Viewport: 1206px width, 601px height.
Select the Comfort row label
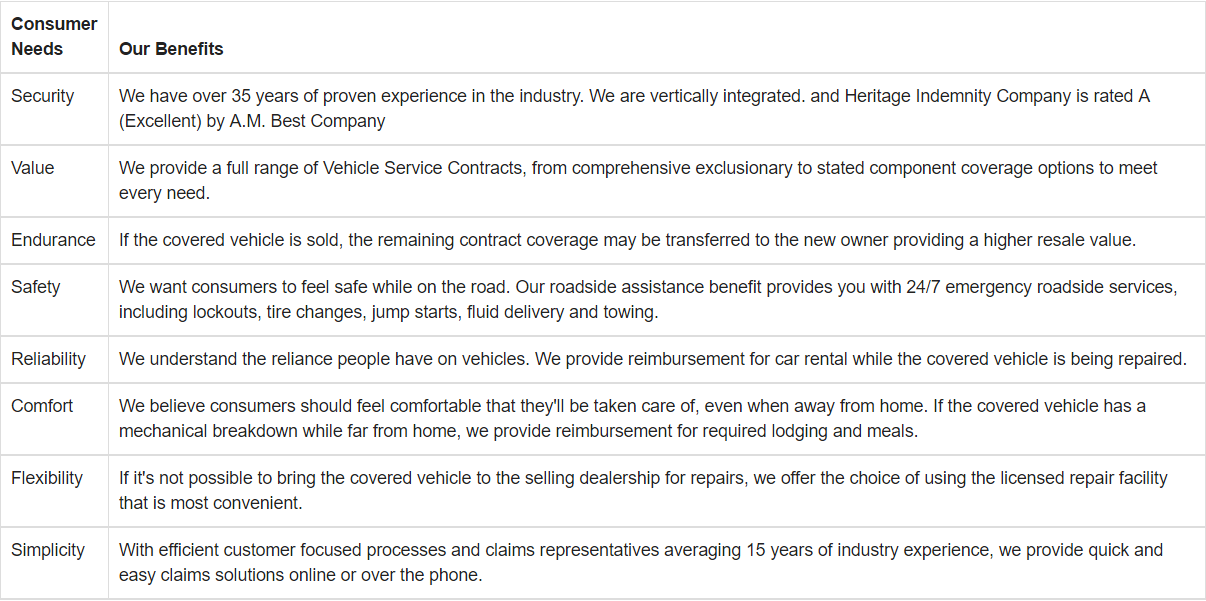tap(42, 406)
